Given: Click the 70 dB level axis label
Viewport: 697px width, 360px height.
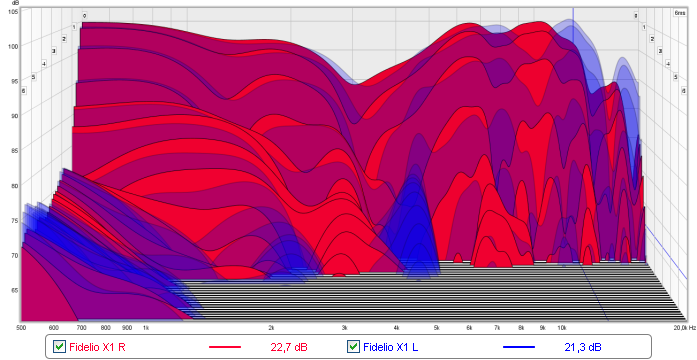Looking at the screenshot, I should coord(15,256).
